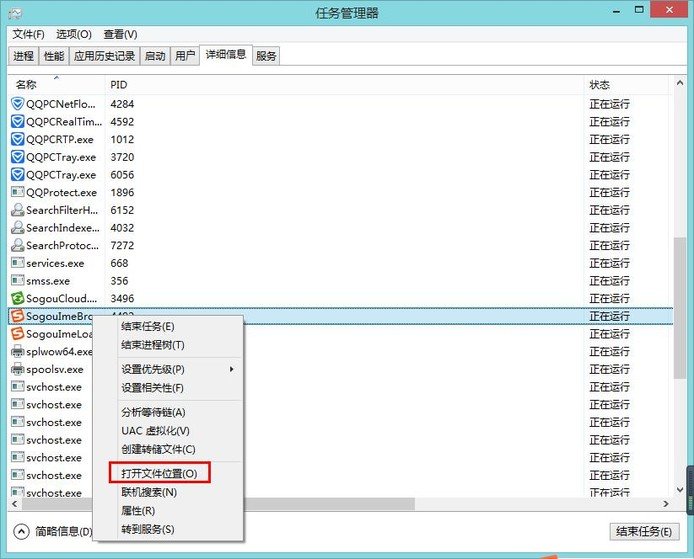This screenshot has height=559, width=694.
Task: Click the SearchProtoc... process icon
Action: click(17, 245)
